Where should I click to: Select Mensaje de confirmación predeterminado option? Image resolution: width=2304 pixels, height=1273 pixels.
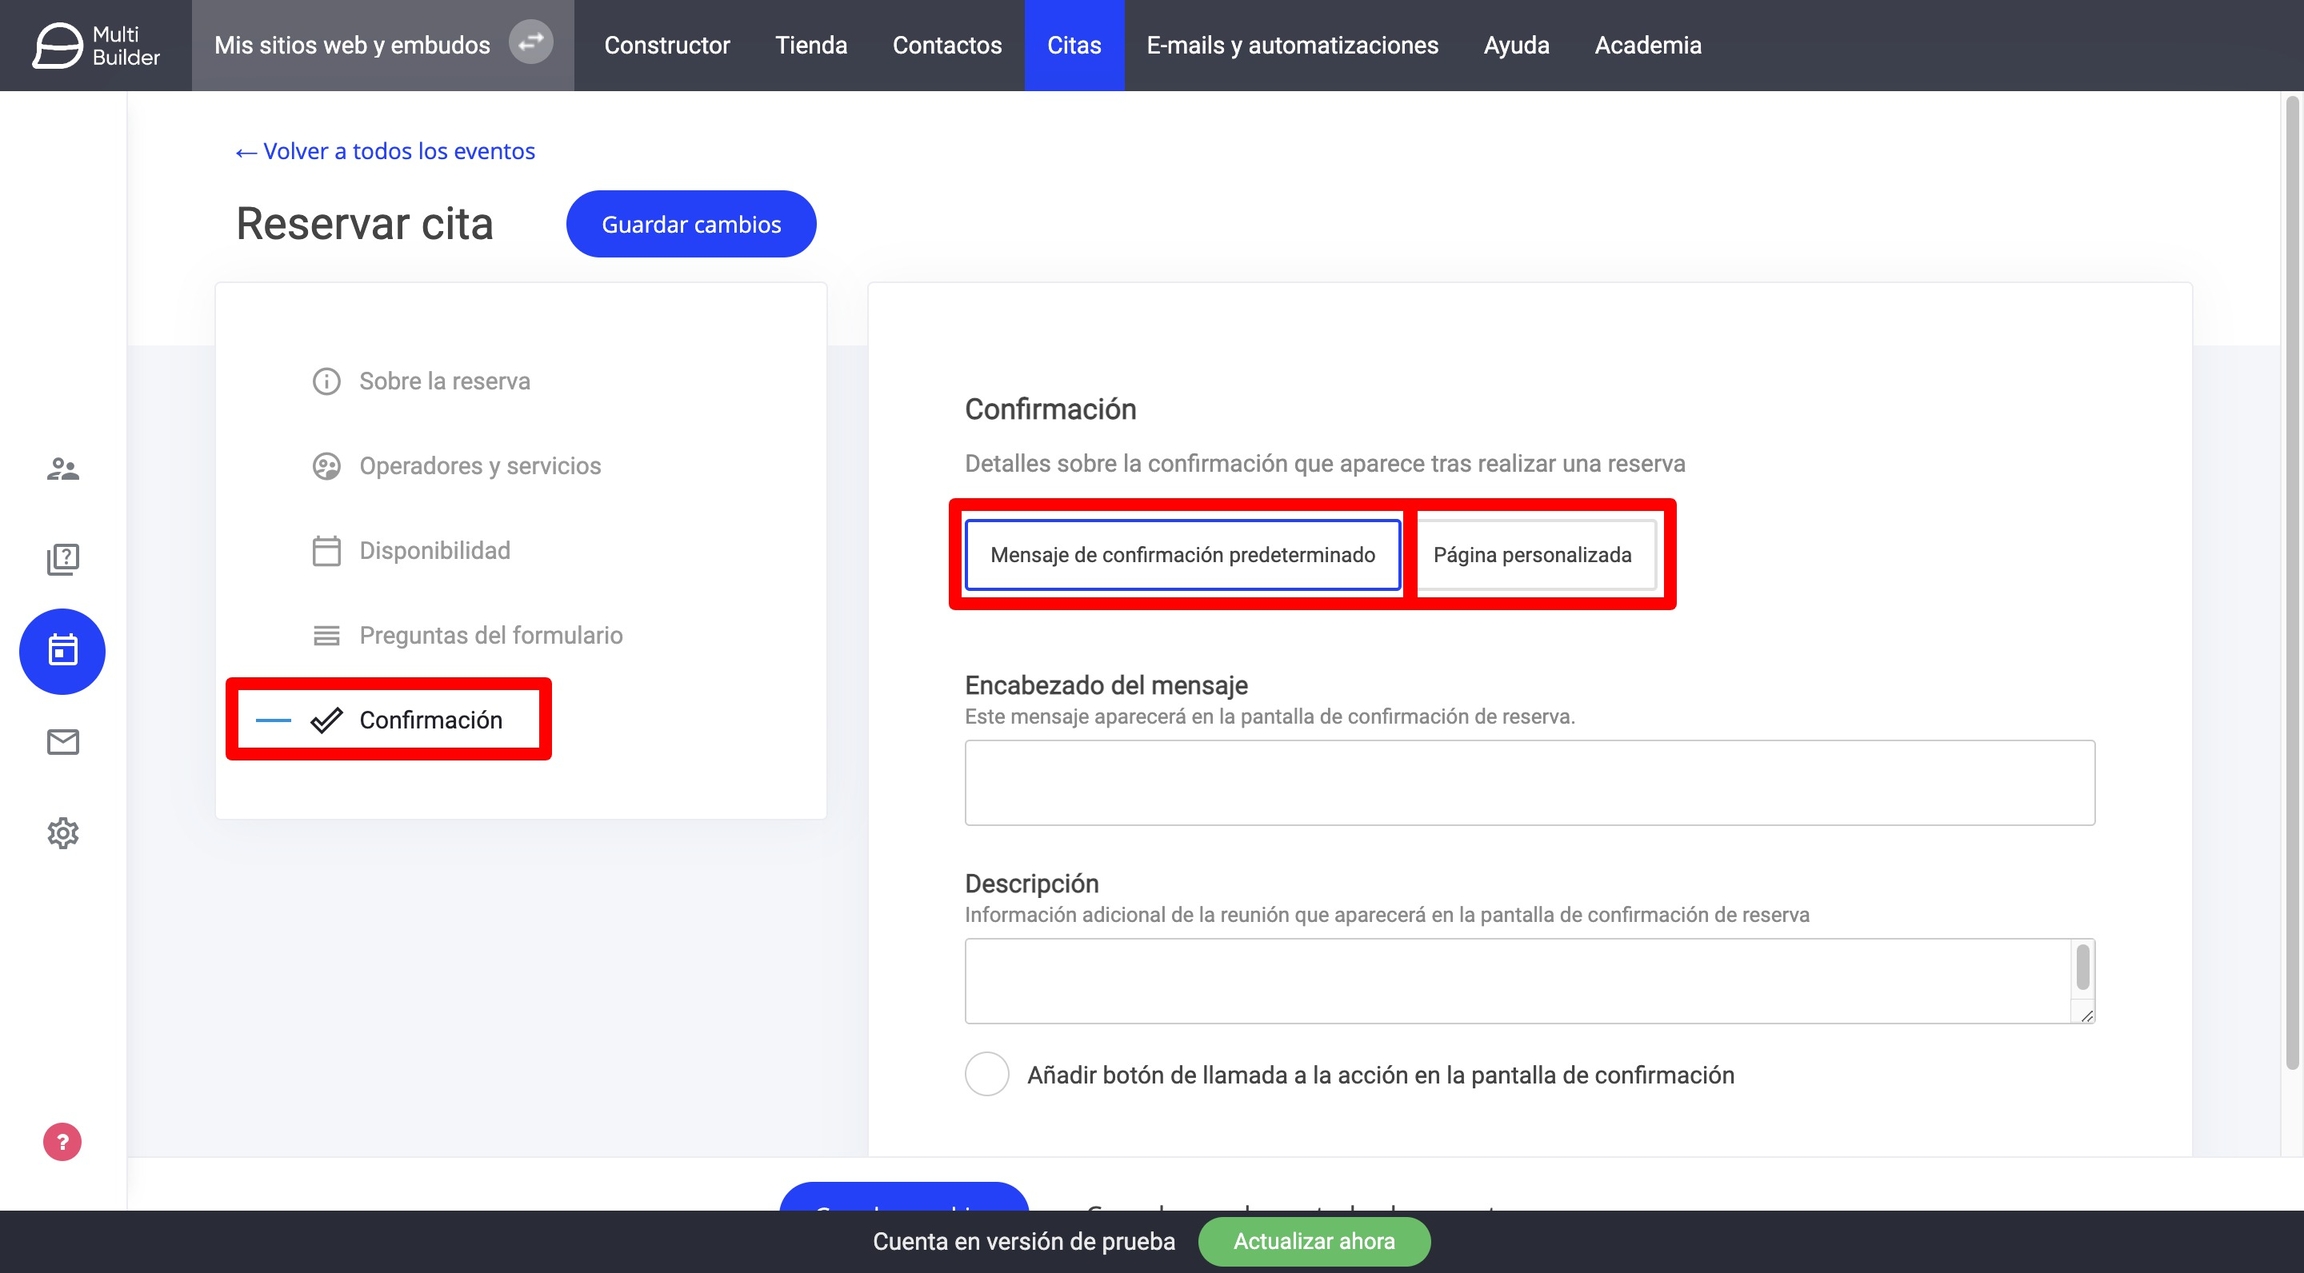pos(1182,555)
